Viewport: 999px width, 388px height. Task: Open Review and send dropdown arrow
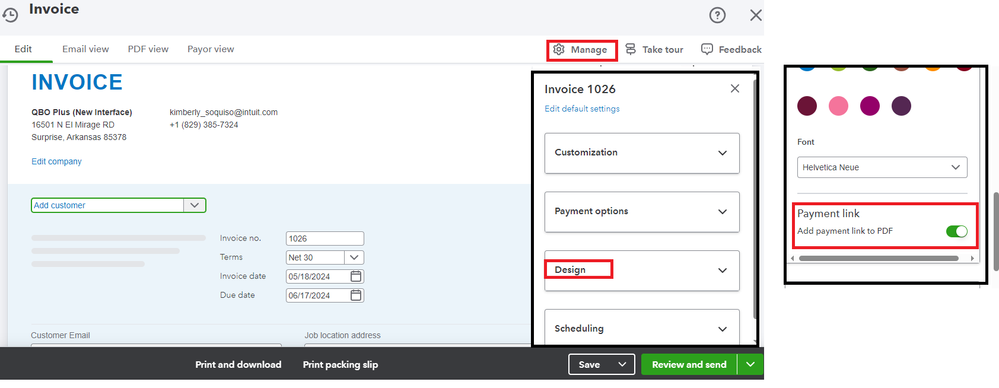pos(751,364)
